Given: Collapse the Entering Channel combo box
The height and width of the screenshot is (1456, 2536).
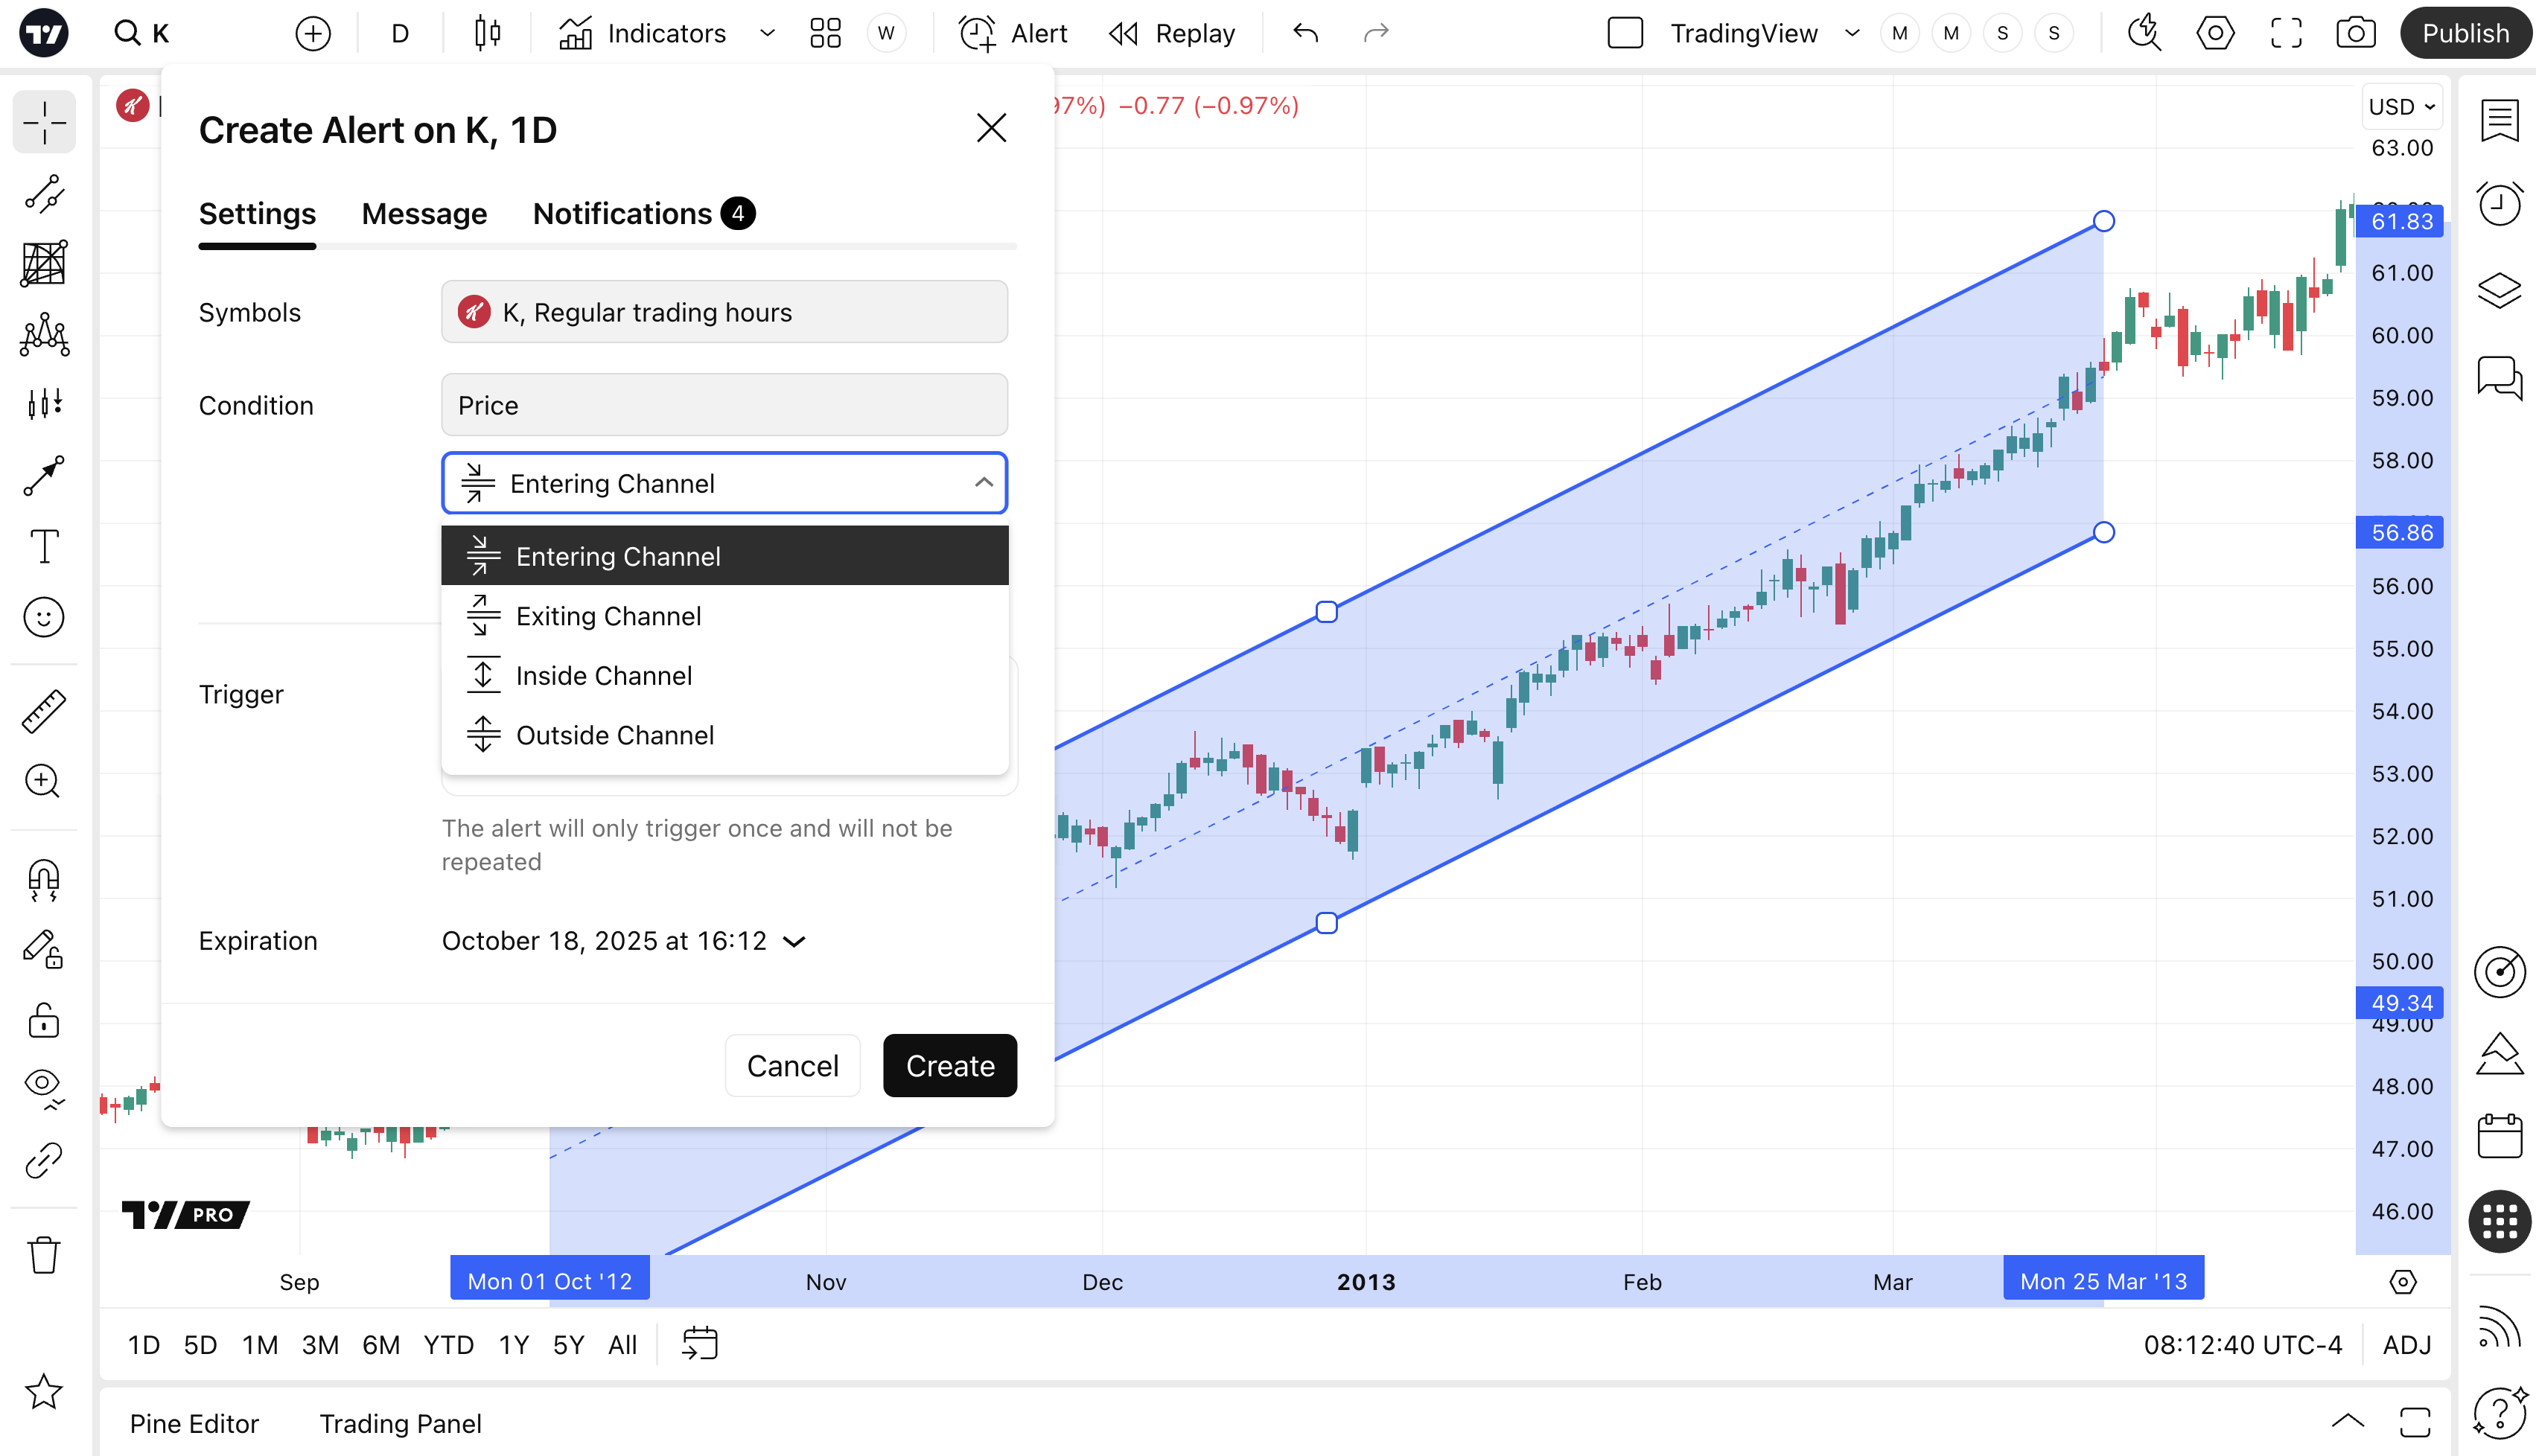Looking at the screenshot, I should click(x=724, y=483).
